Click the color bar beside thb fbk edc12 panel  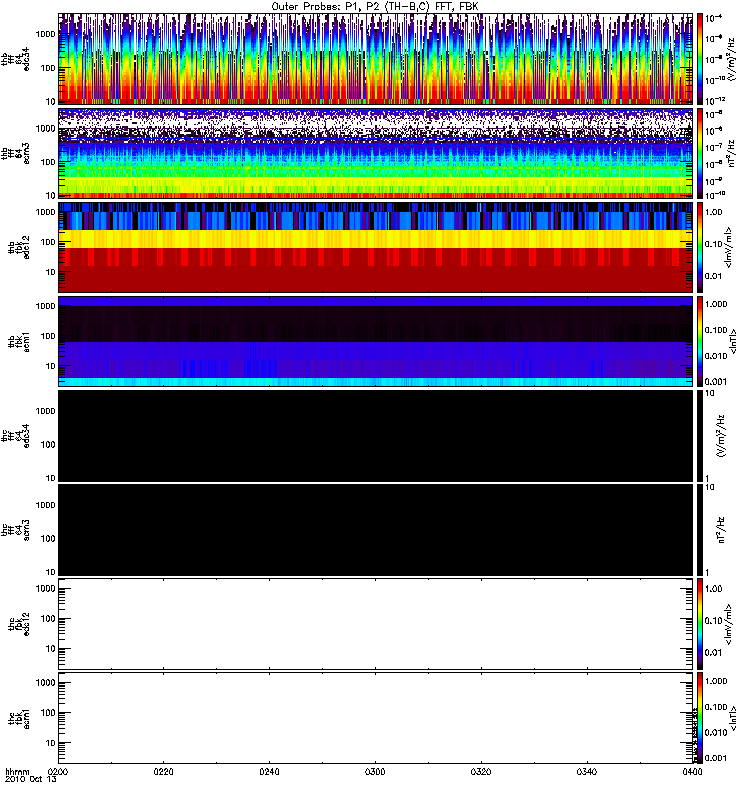(x=700, y=247)
